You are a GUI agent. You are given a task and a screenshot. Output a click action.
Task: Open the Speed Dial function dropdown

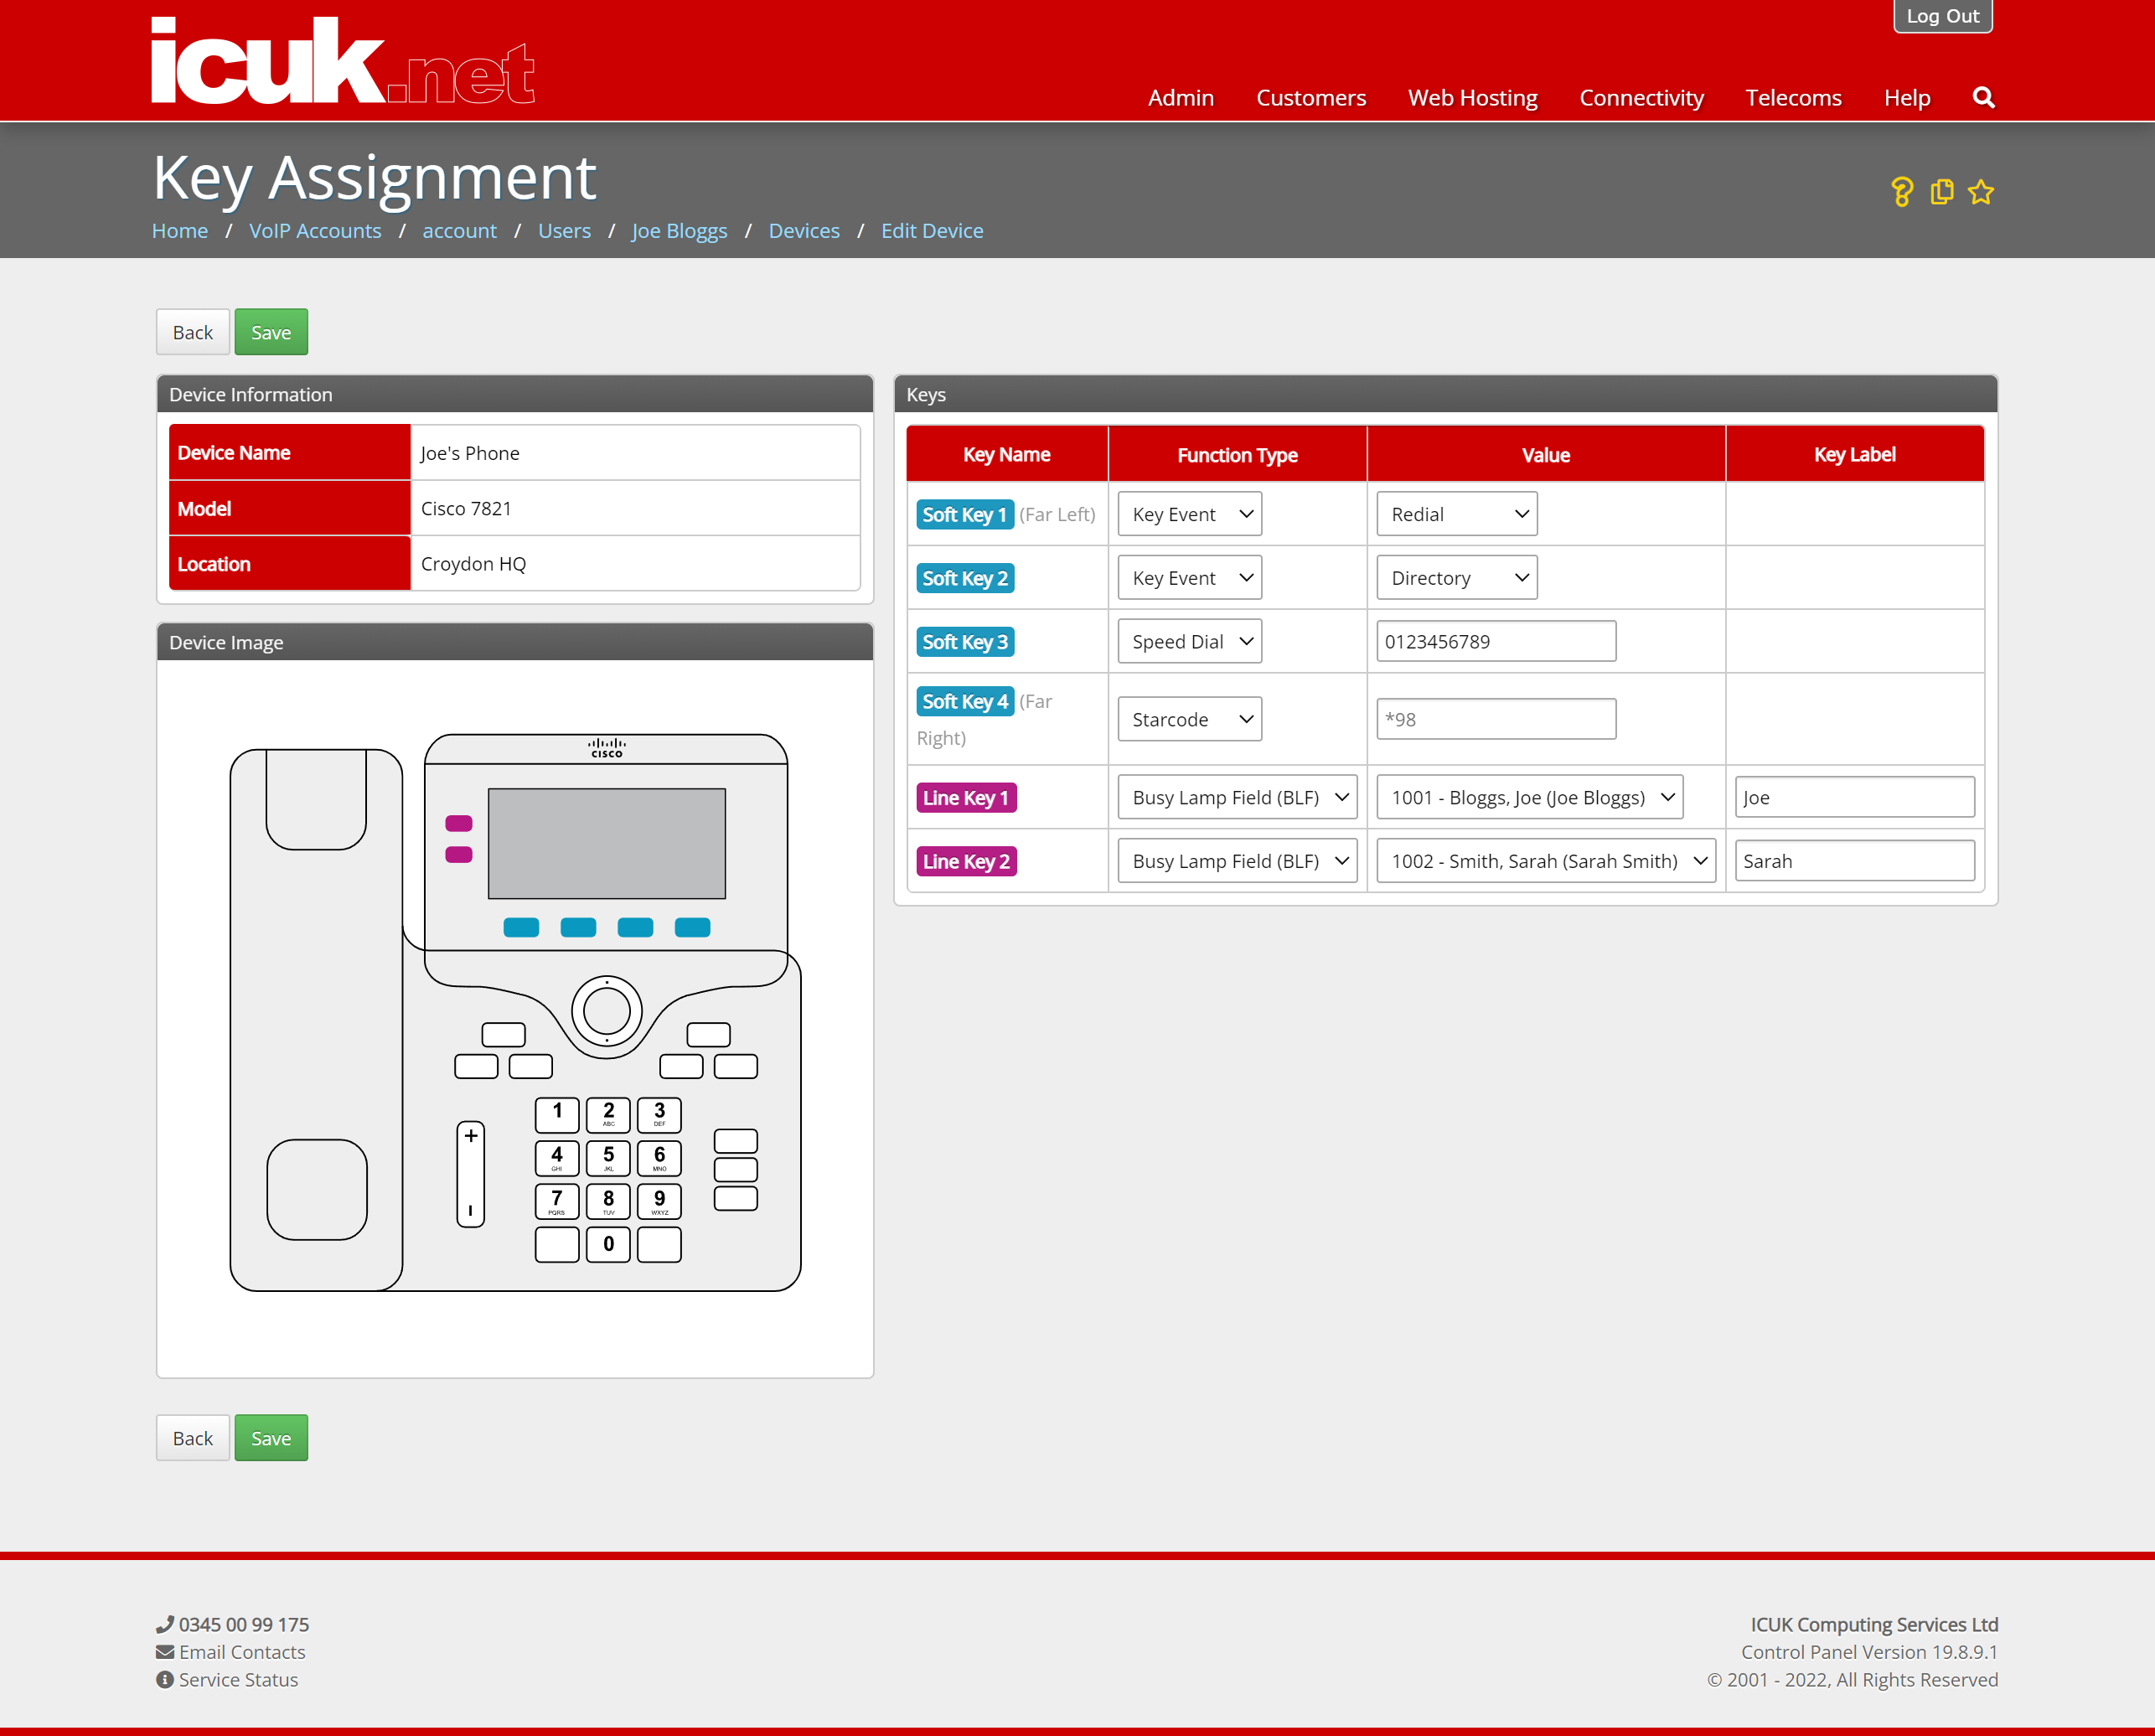(1189, 642)
